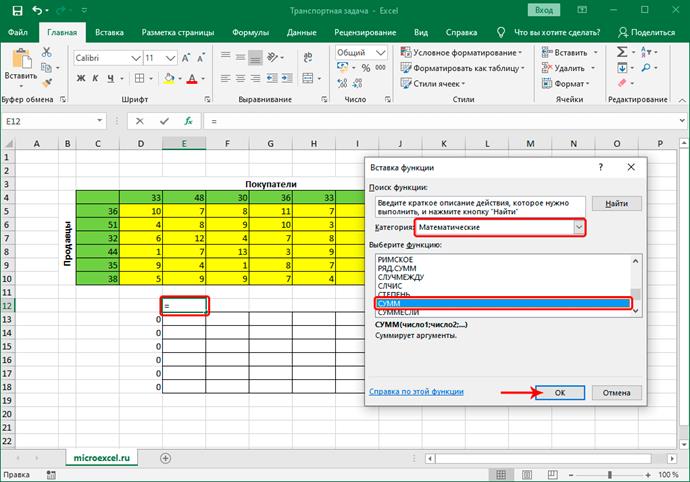Add a new sheet with plus icon

[x=165, y=458]
